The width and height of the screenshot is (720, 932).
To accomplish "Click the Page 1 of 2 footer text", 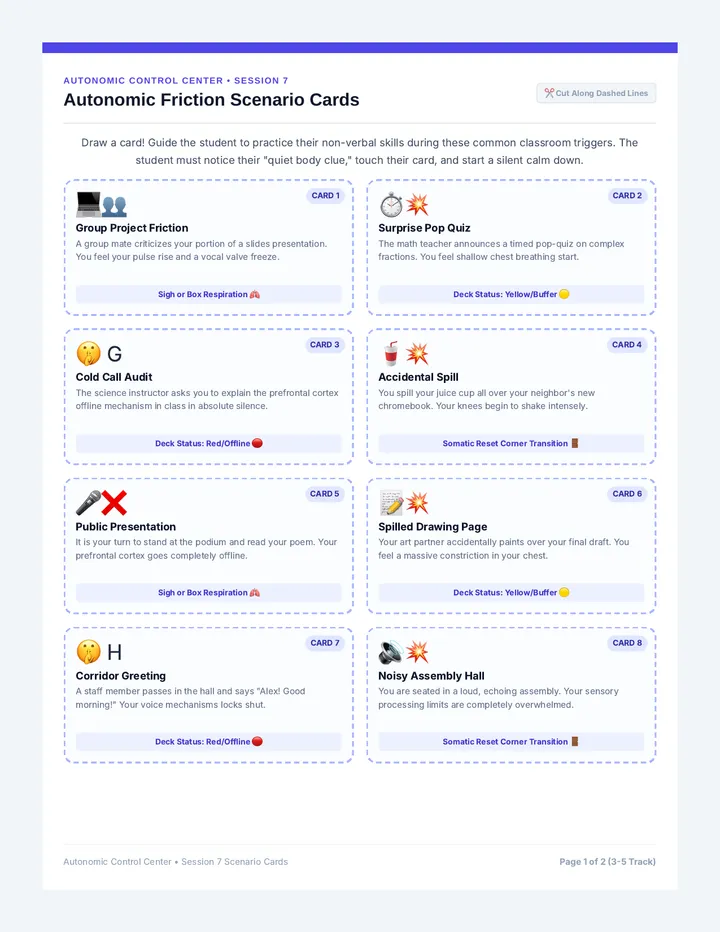I will 607,861.
